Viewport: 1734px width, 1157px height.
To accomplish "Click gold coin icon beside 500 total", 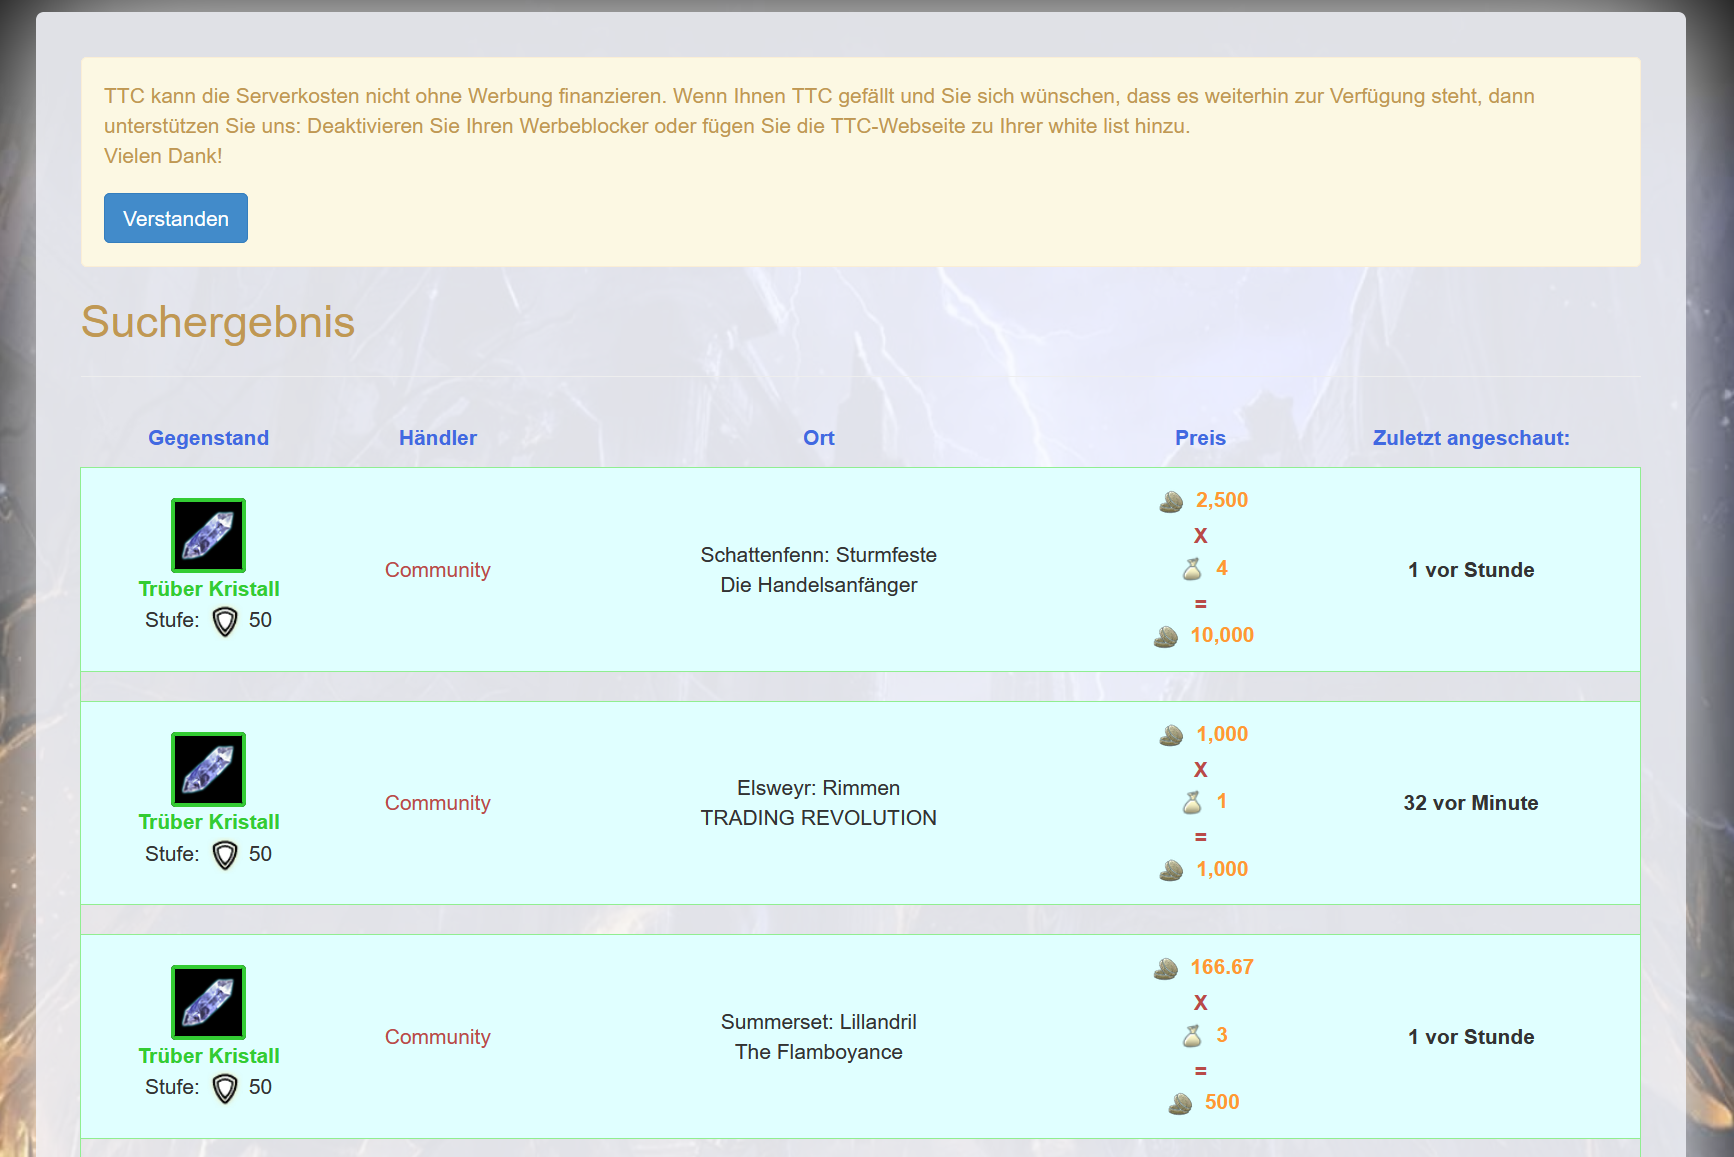I will (x=1180, y=1103).
